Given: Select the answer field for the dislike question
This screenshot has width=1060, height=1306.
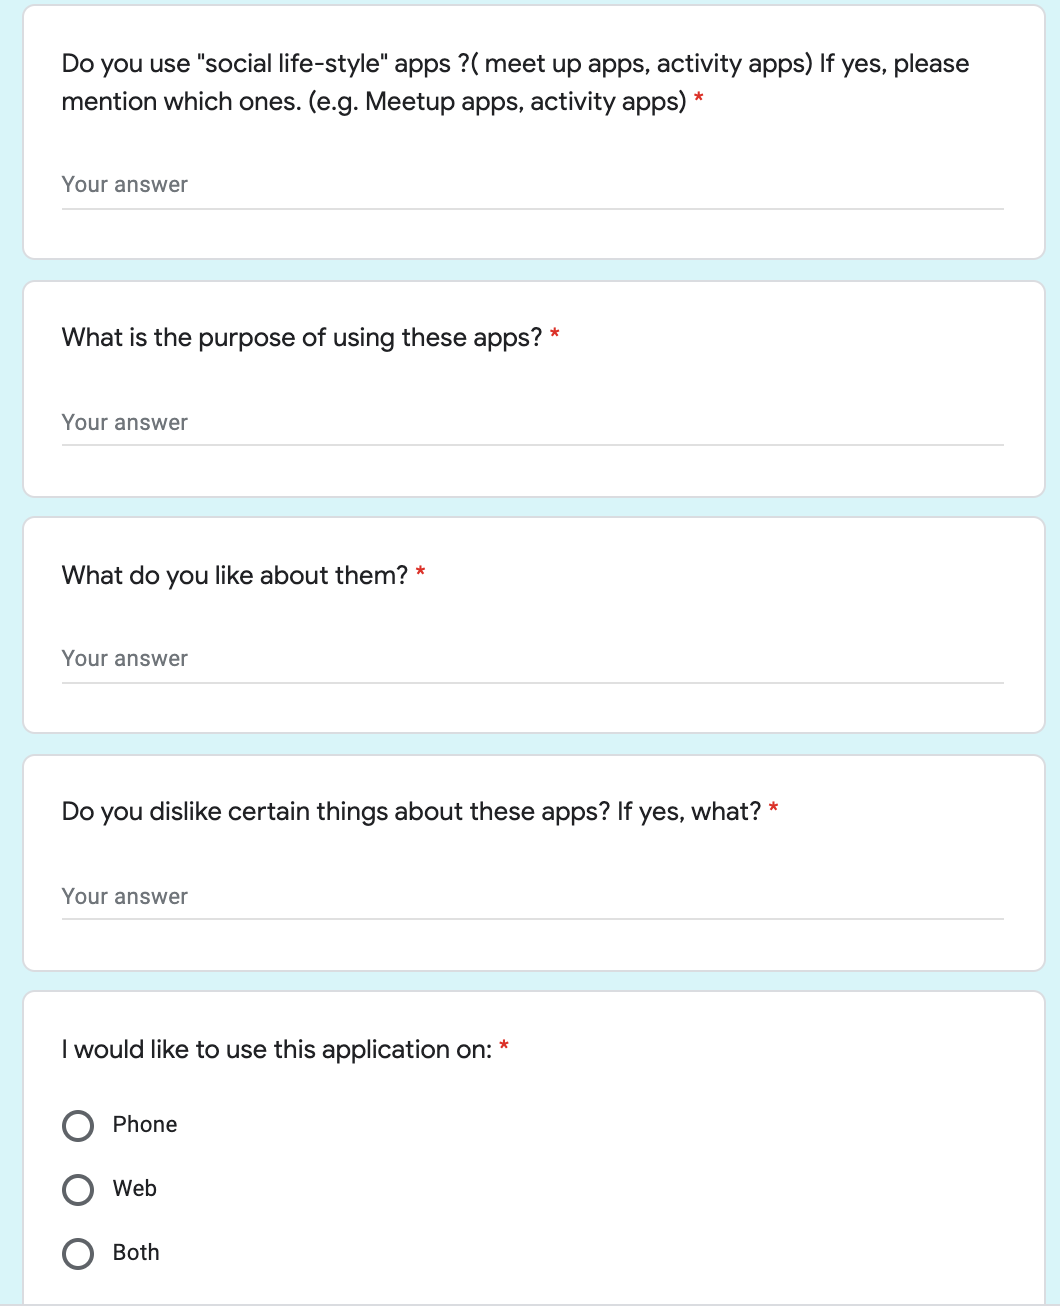Looking at the screenshot, I should coord(532,897).
